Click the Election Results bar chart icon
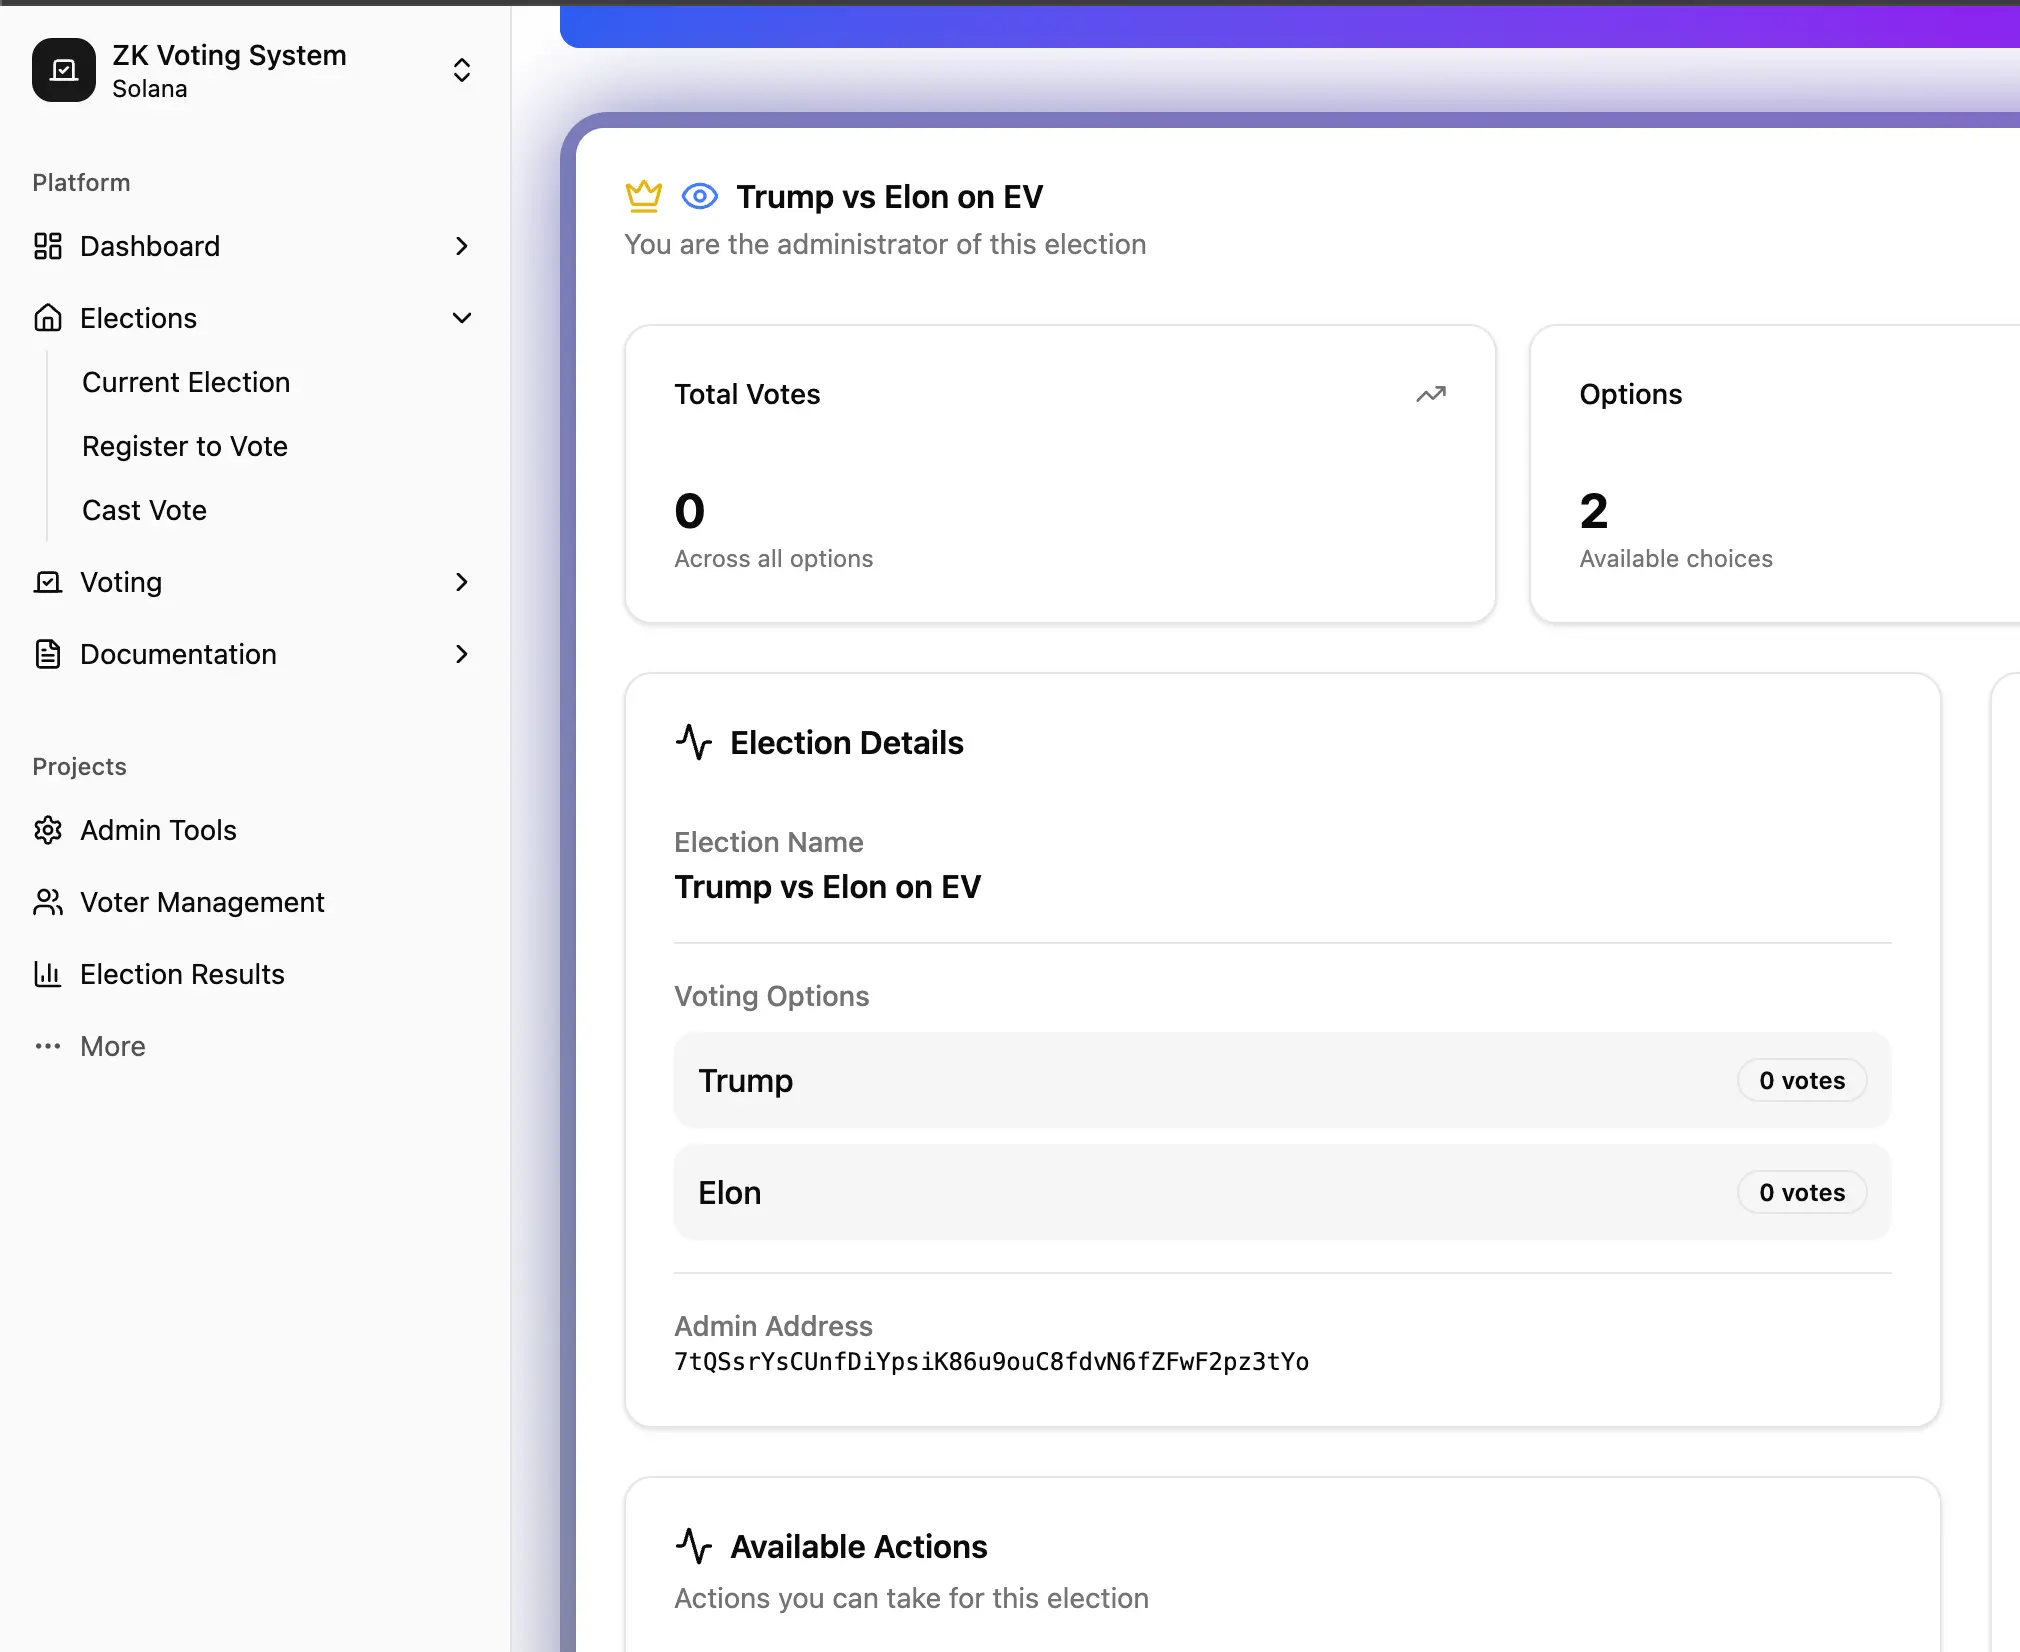 [48, 974]
